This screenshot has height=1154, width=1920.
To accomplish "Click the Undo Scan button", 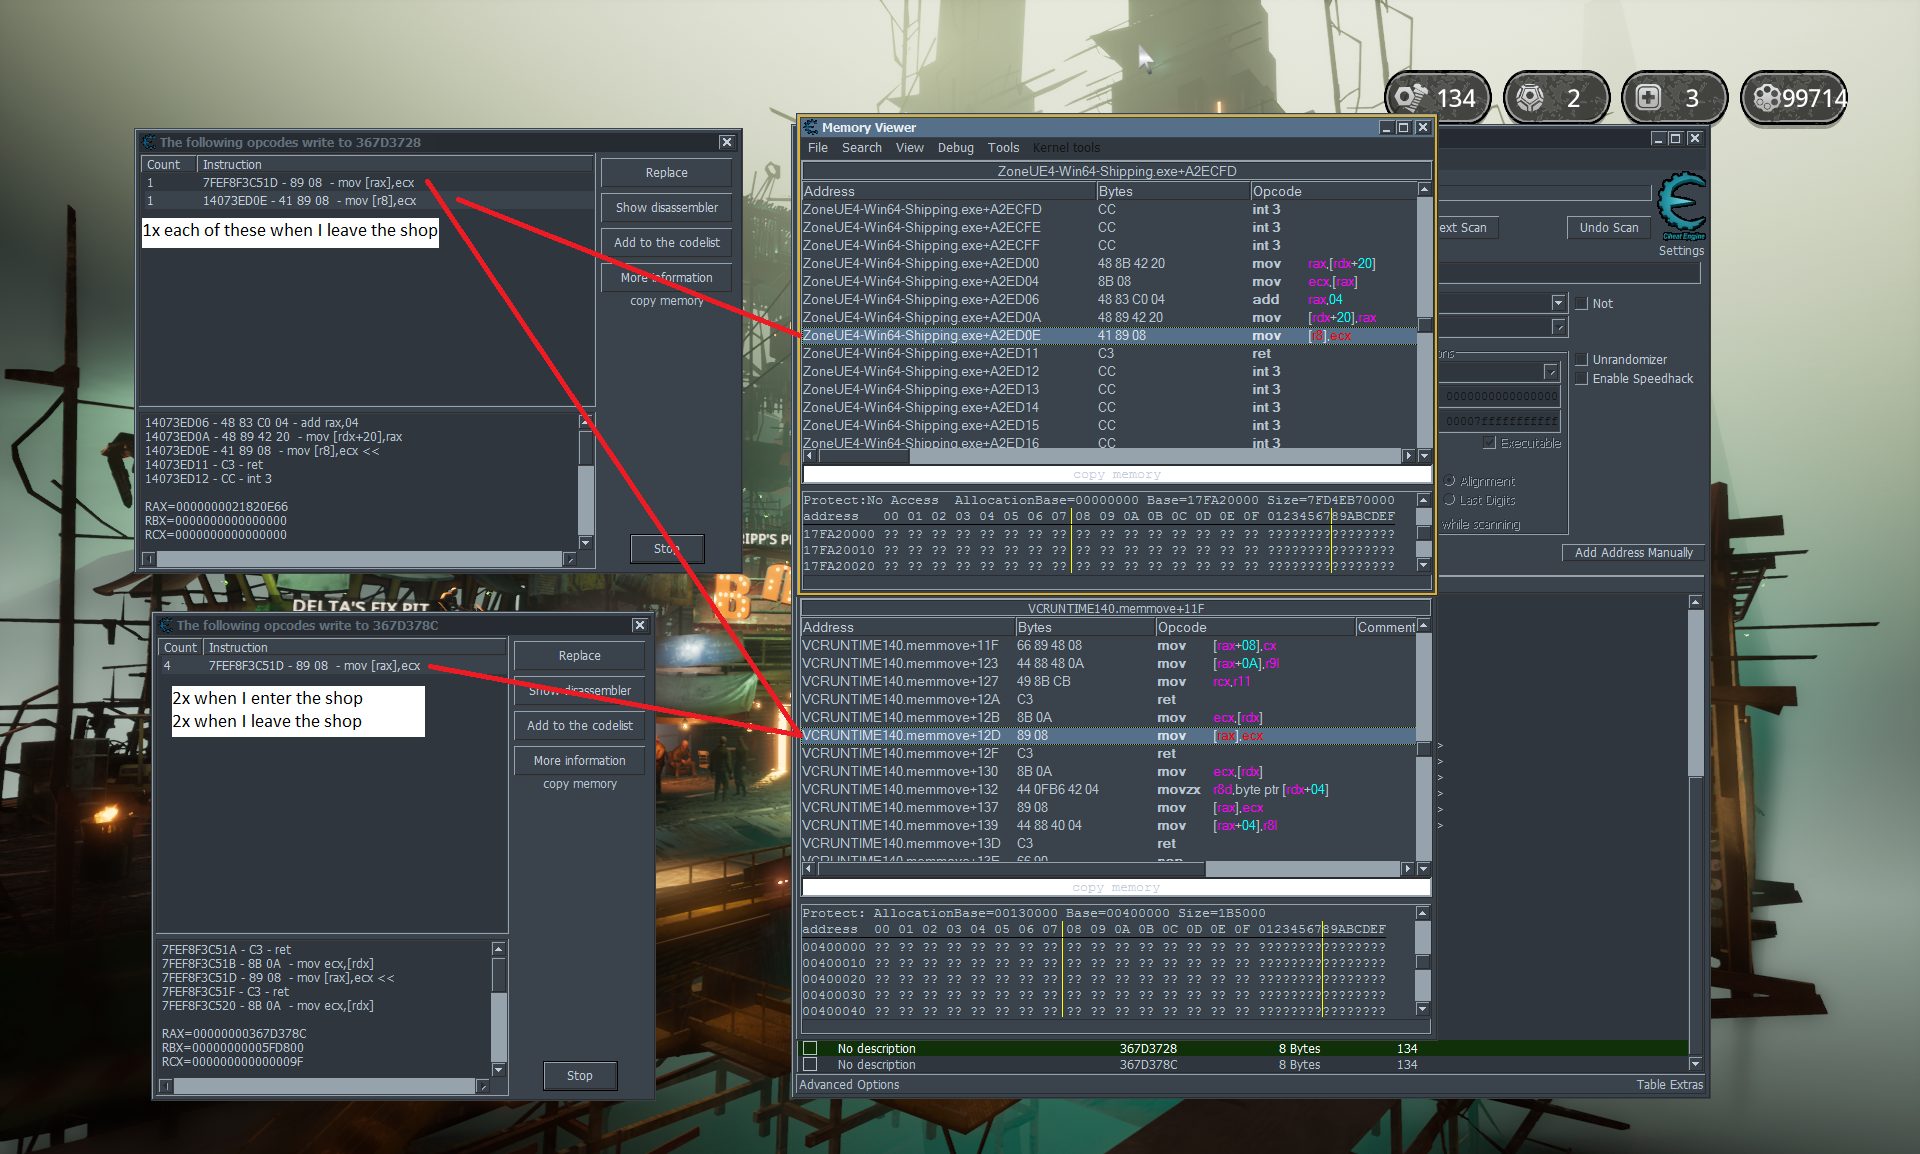I will tap(1608, 227).
